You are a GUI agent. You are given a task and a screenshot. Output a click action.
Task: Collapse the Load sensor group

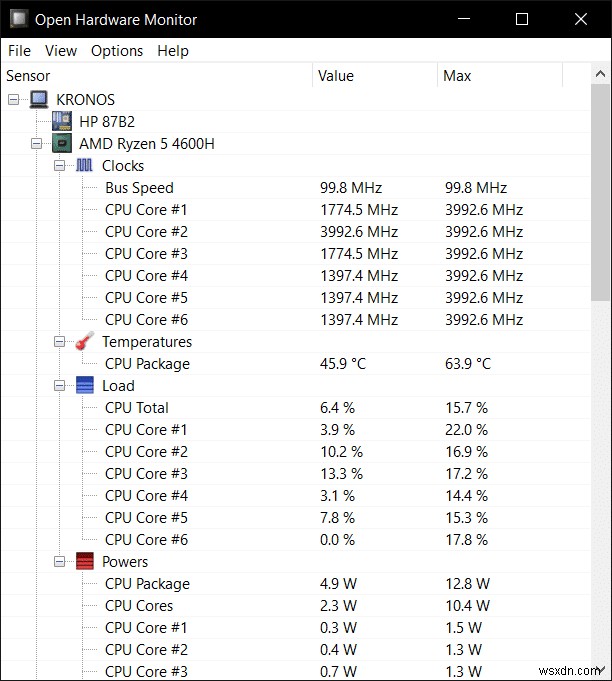tap(59, 386)
